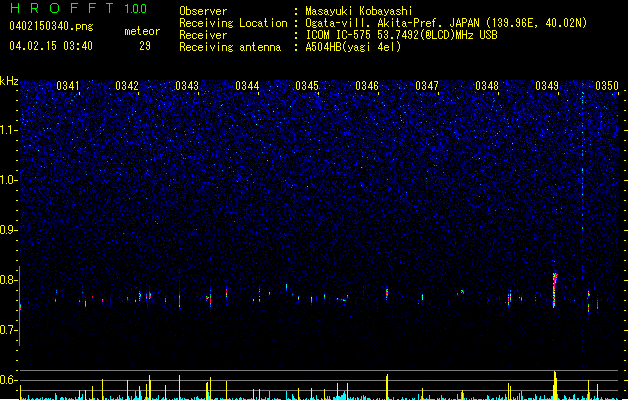The image size is (629, 400).
Task: Select observer name Masayuki Kobayashi
Action: coord(359,11)
